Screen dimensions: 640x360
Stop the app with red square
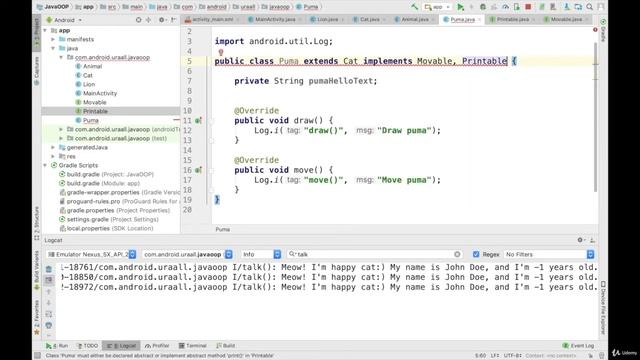point(528,7)
